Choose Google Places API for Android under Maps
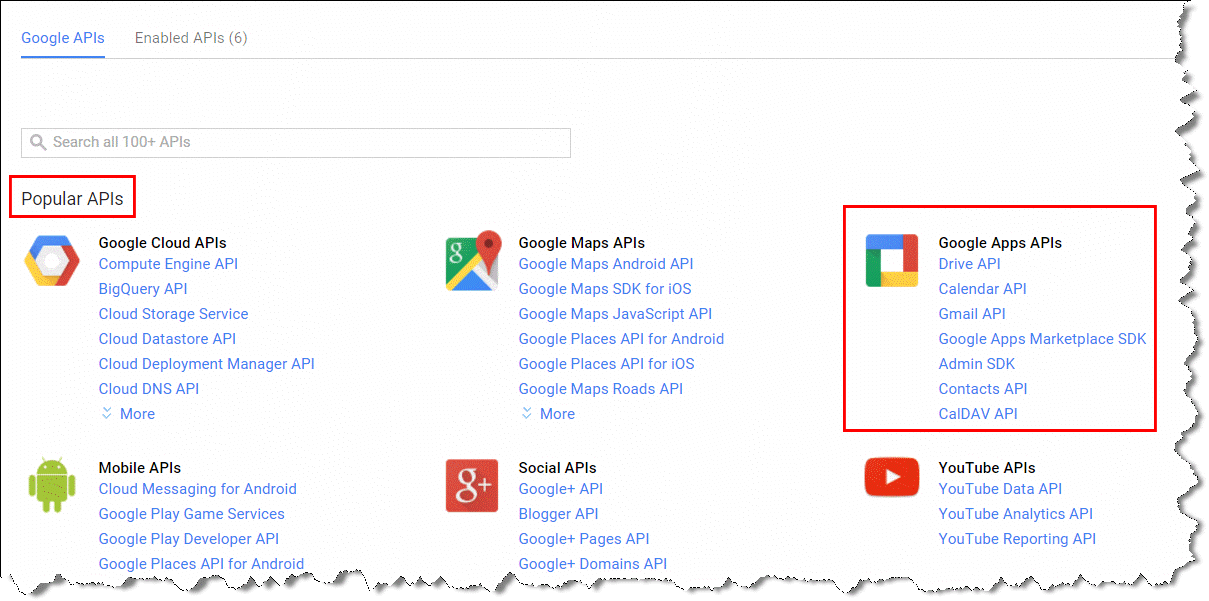This screenshot has height=601, width=1209. pos(622,339)
